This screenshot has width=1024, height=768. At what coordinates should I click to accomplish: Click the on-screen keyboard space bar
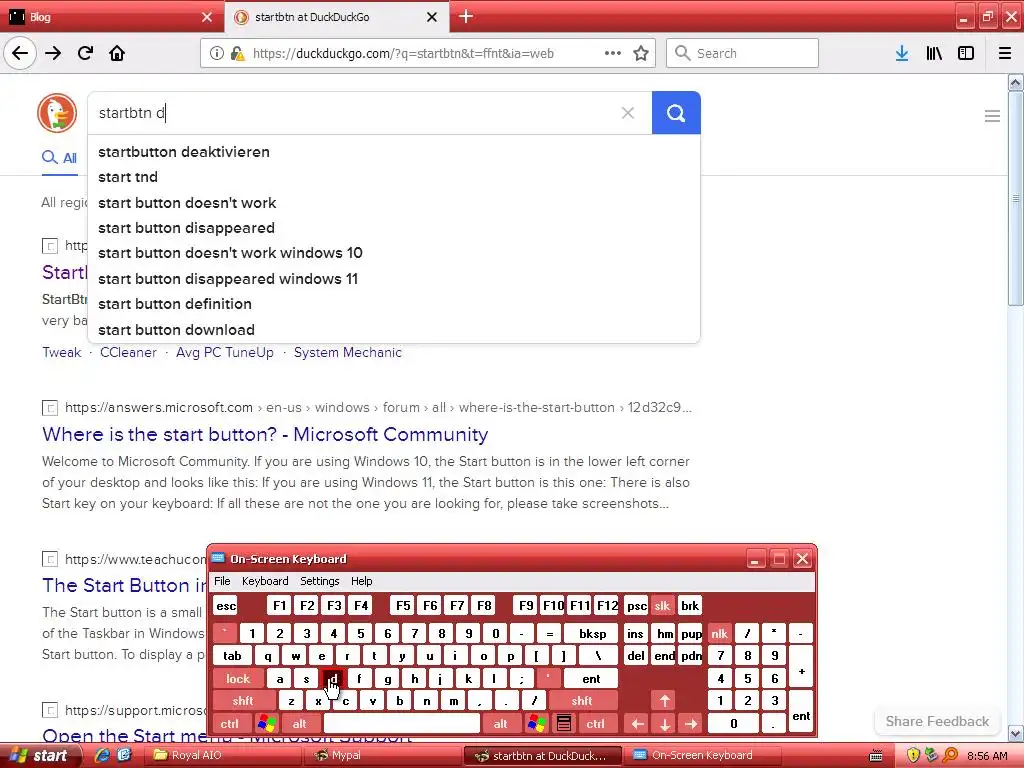point(402,724)
